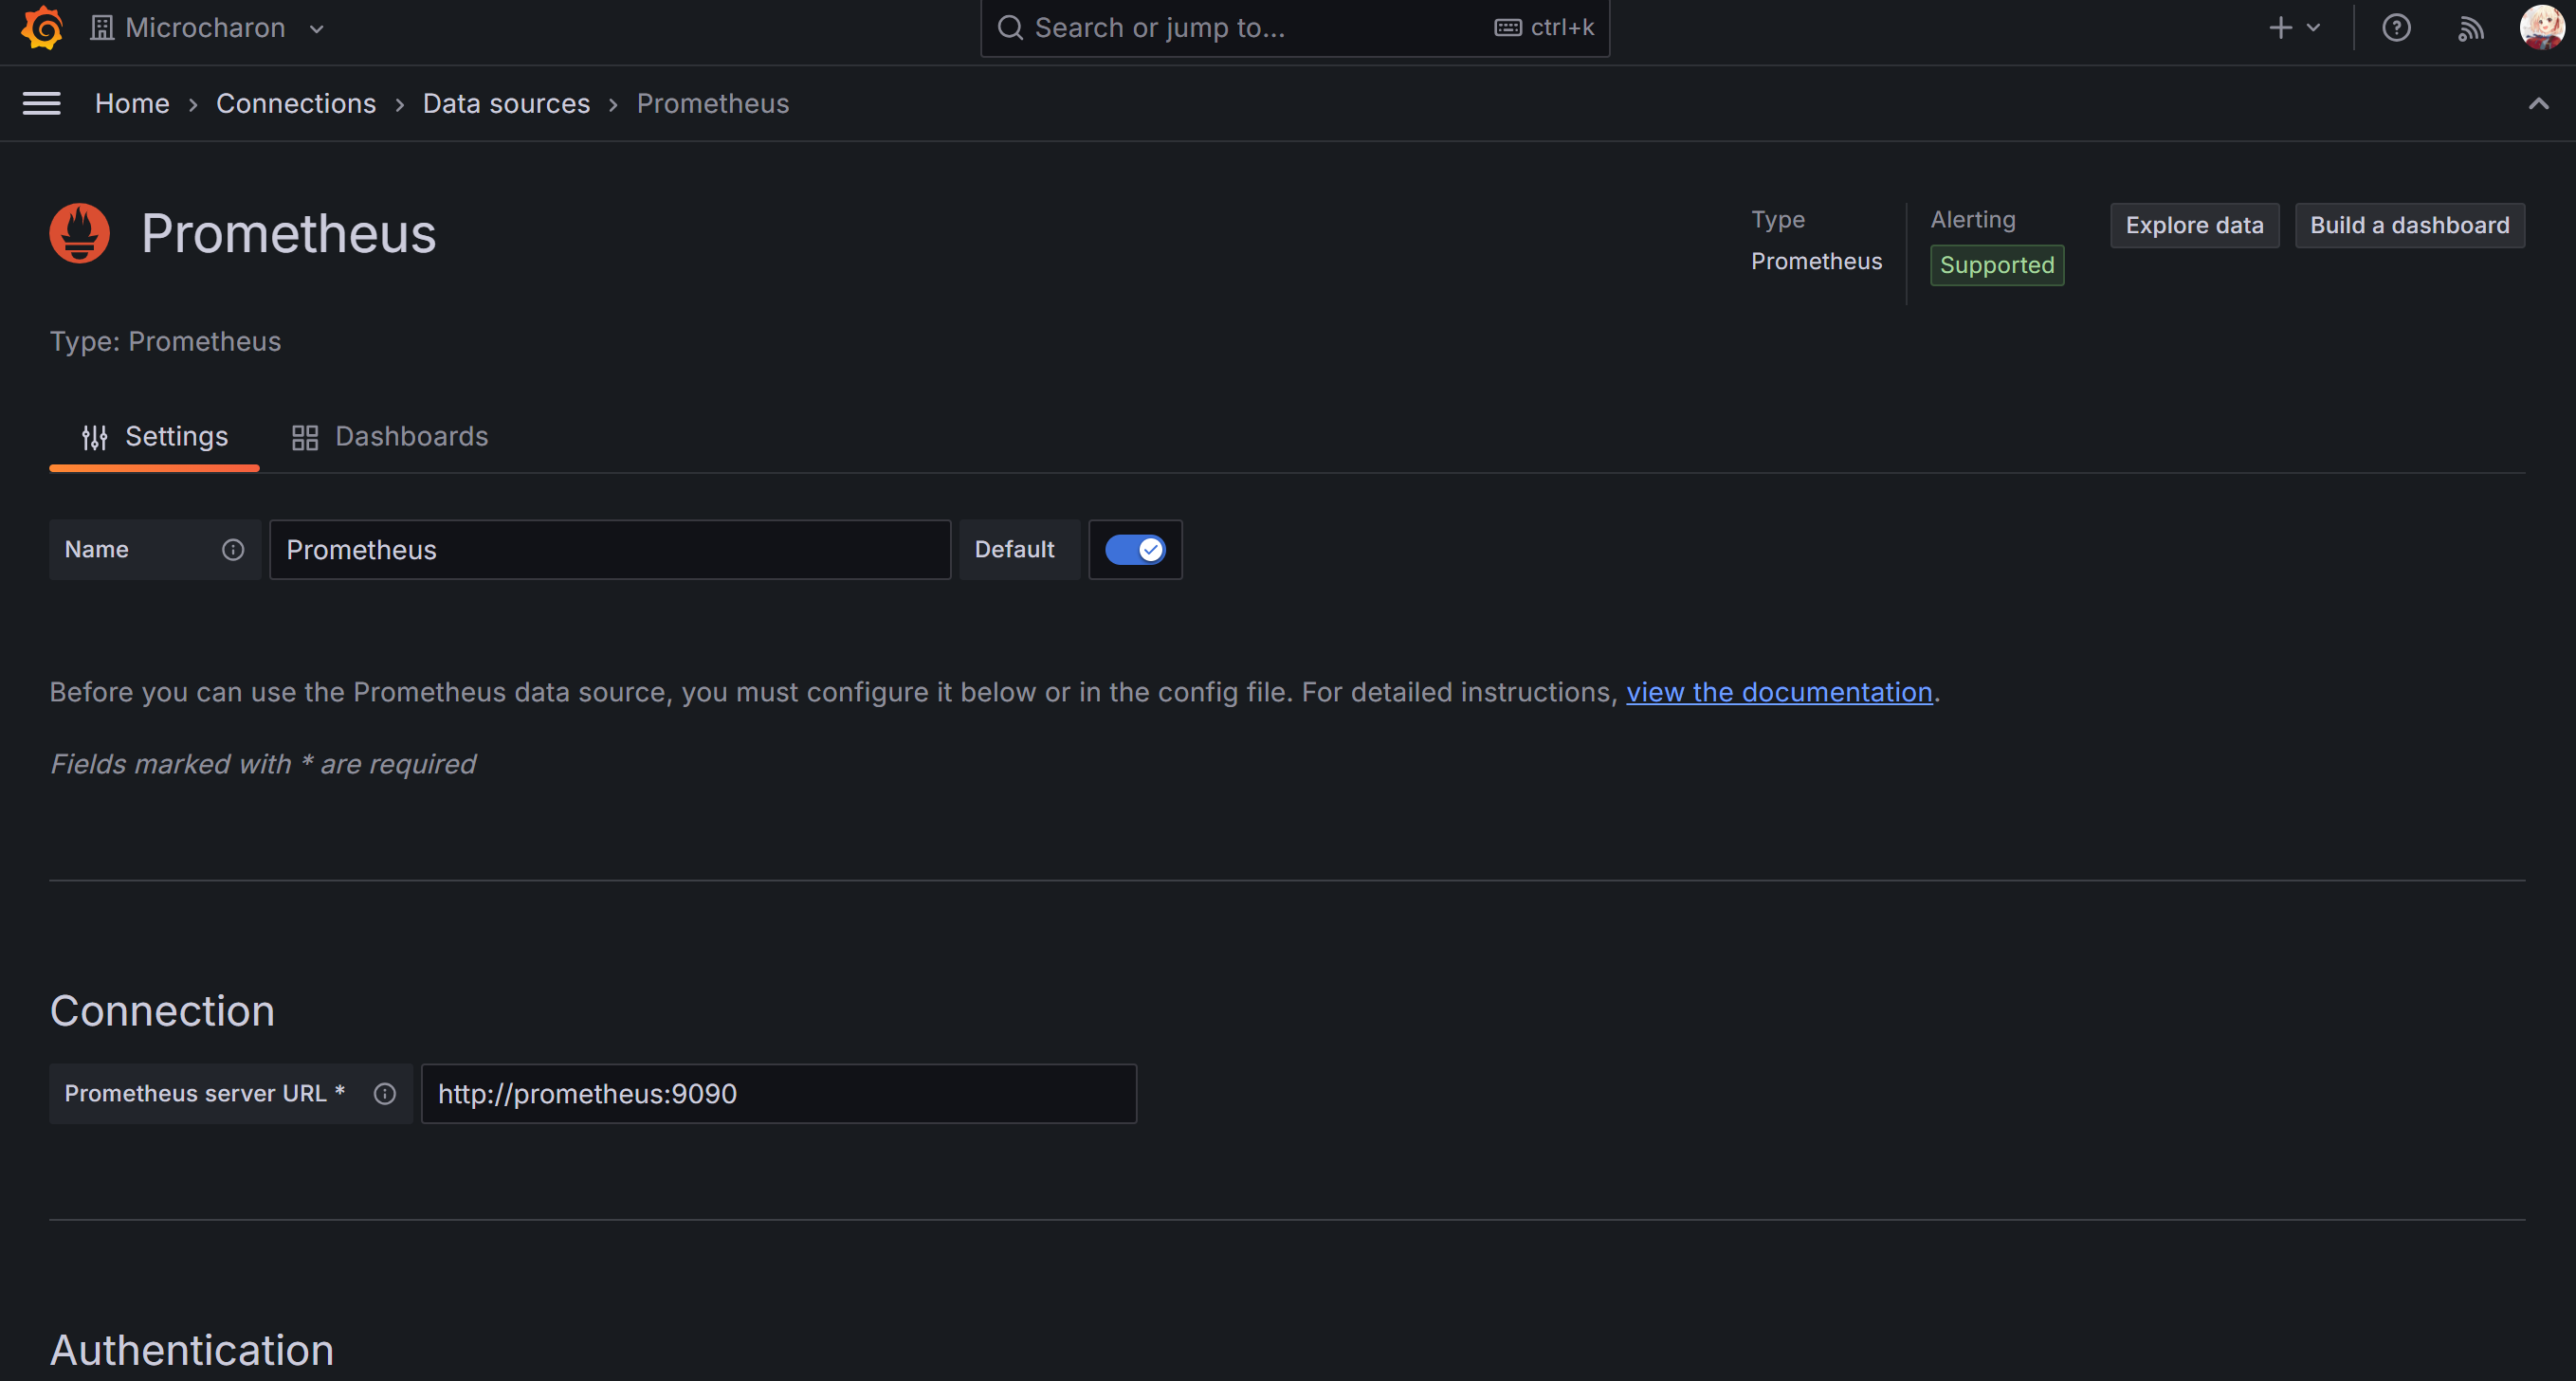The image size is (2576, 1381).
Task: Click the user profile avatar icon
Action: coord(2540,26)
